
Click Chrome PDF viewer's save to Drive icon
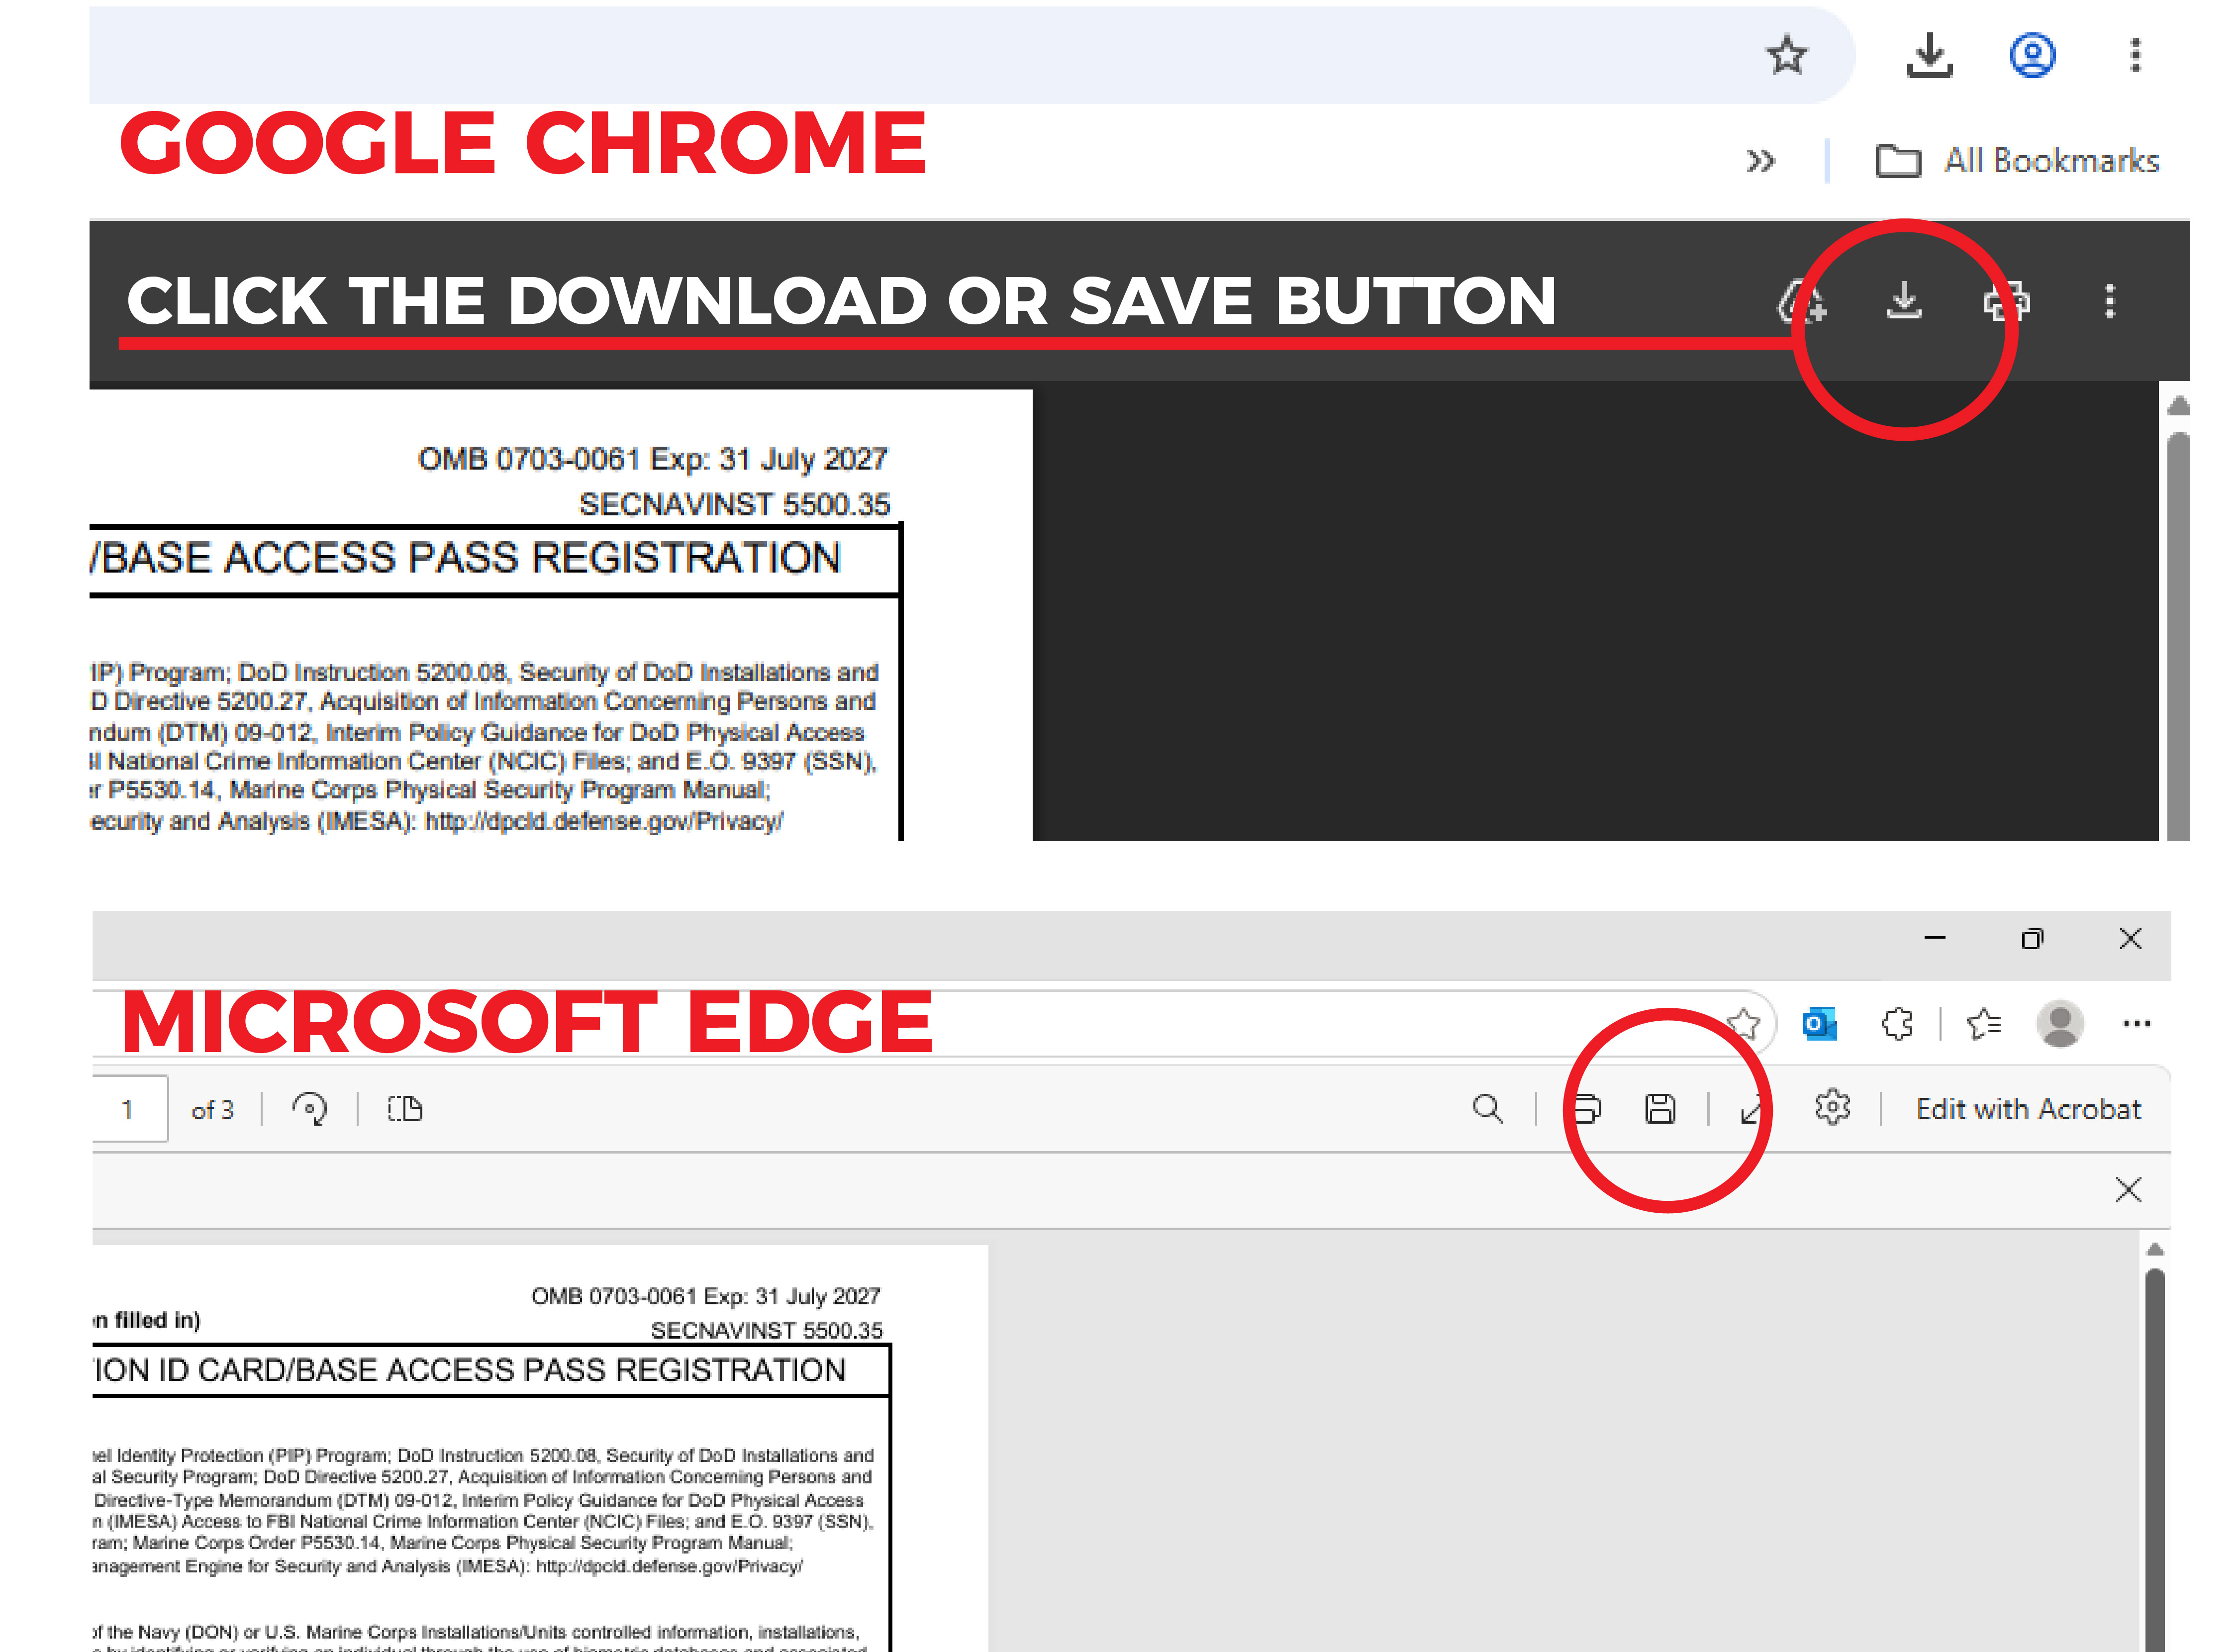pyautogui.click(x=1802, y=301)
